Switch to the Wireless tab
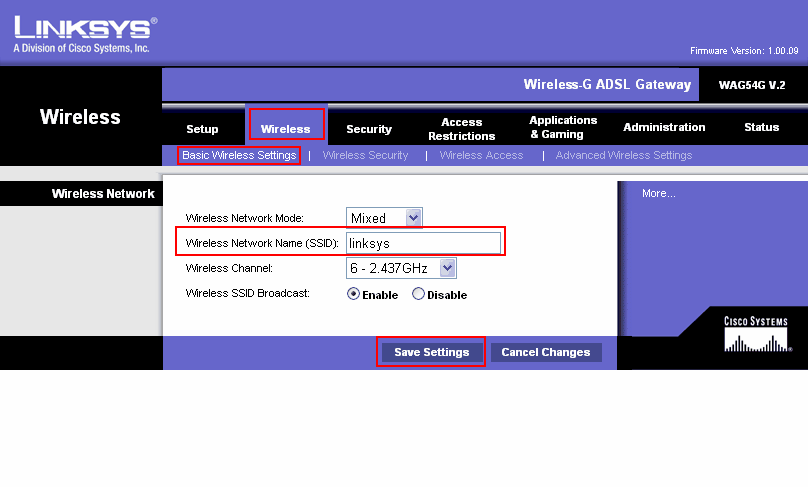Image resolution: width=808 pixels, height=487 pixels. [x=285, y=129]
